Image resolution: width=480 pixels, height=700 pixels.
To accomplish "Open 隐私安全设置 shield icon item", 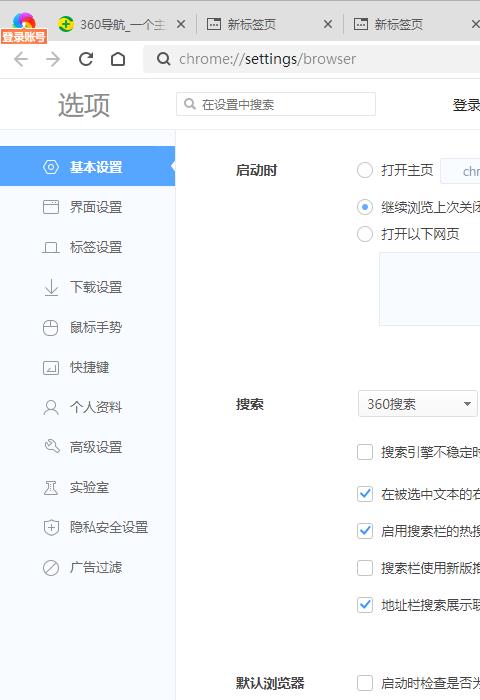I will 51,527.
